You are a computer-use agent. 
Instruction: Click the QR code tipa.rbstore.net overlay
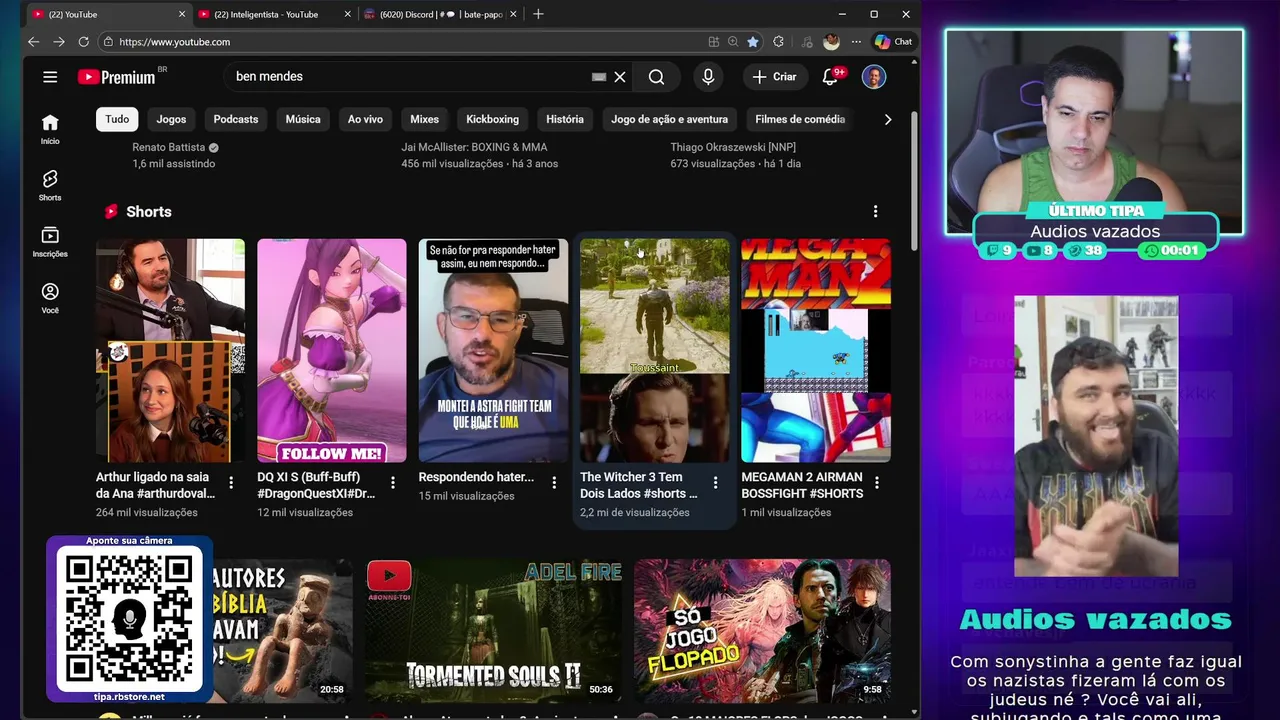(x=129, y=618)
